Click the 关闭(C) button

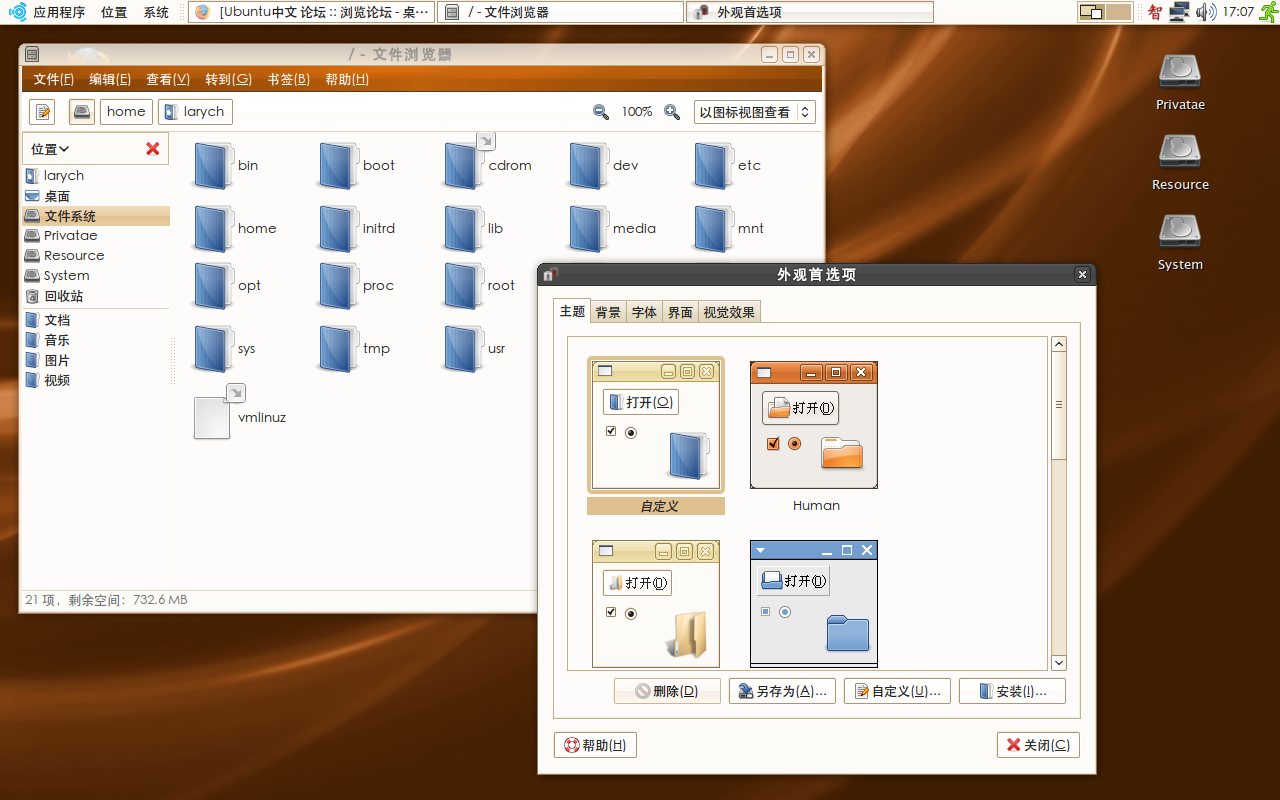click(1038, 745)
